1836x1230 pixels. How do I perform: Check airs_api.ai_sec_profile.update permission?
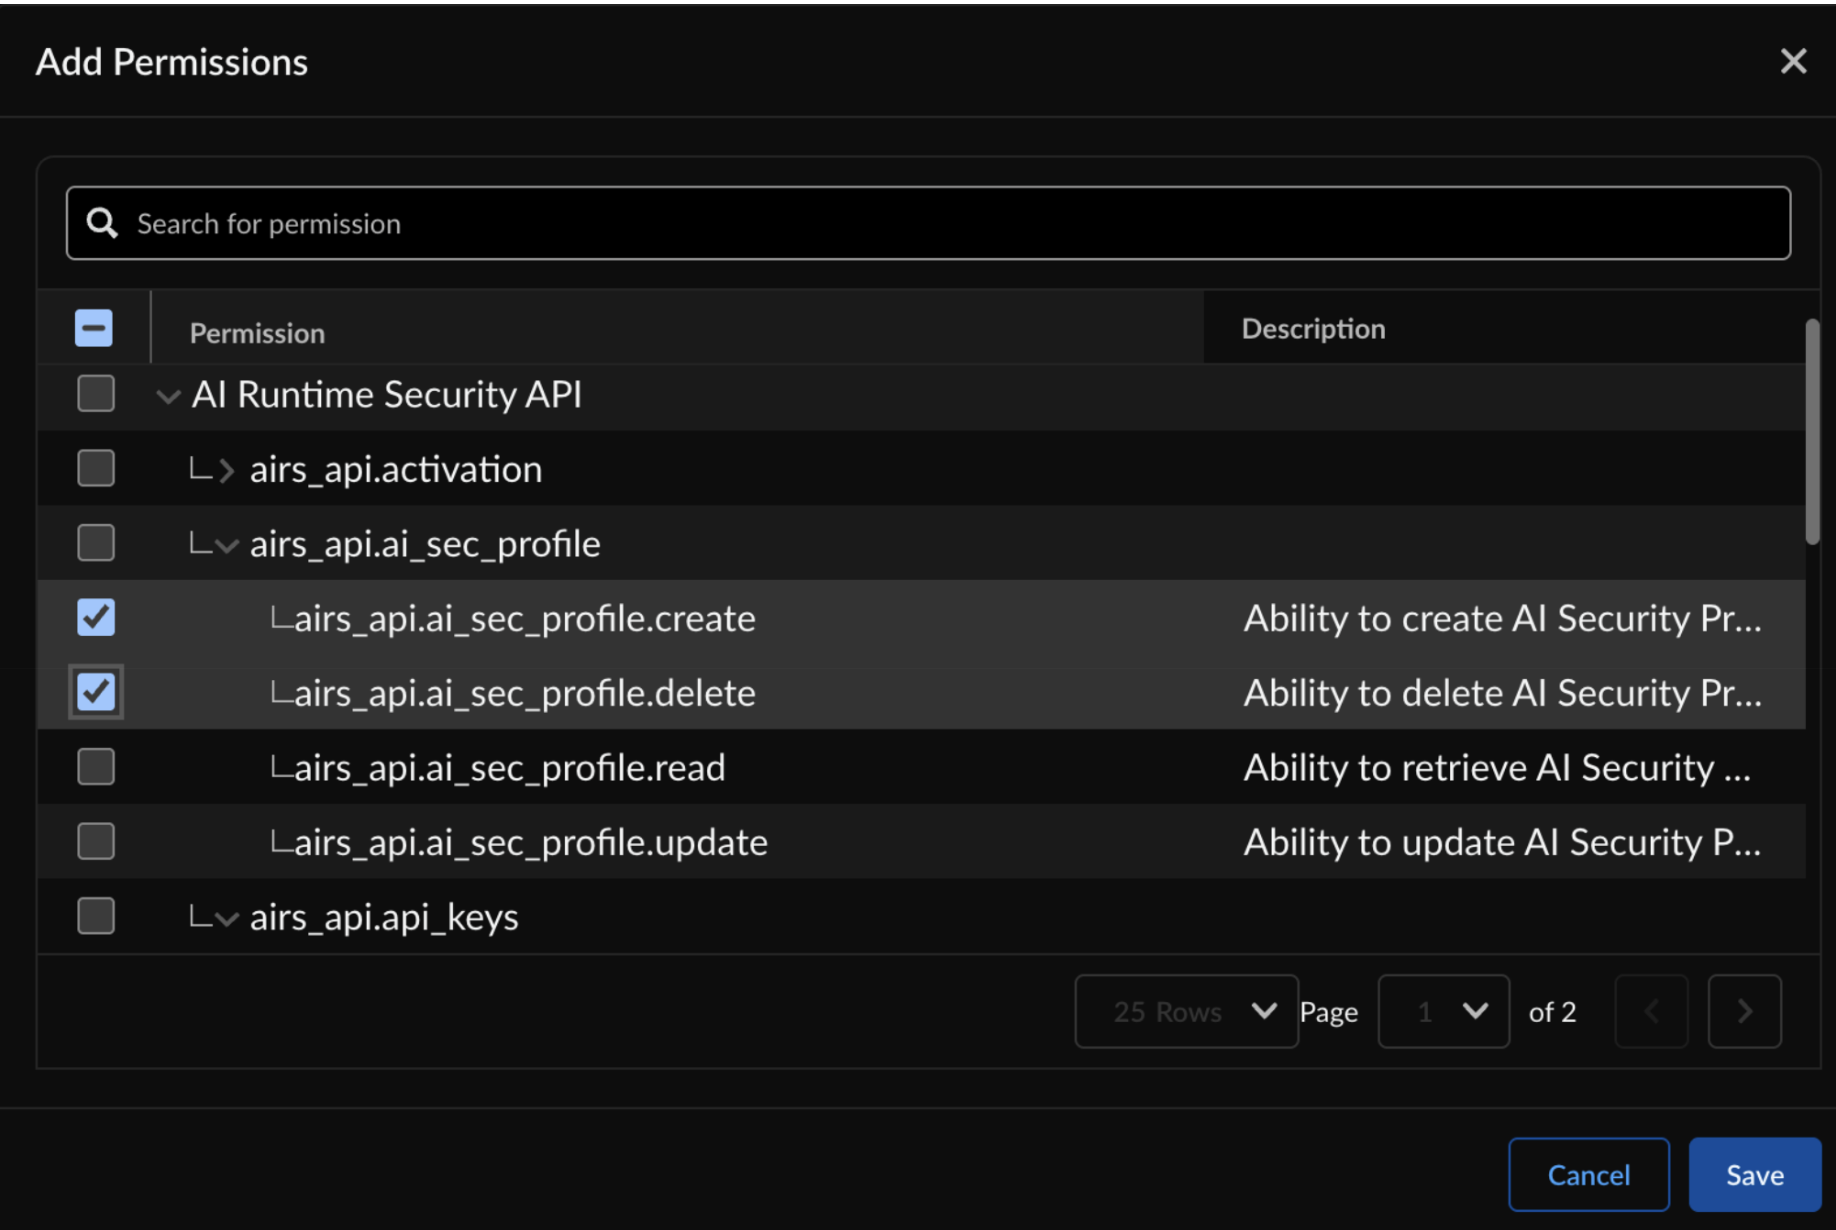[x=95, y=840]
